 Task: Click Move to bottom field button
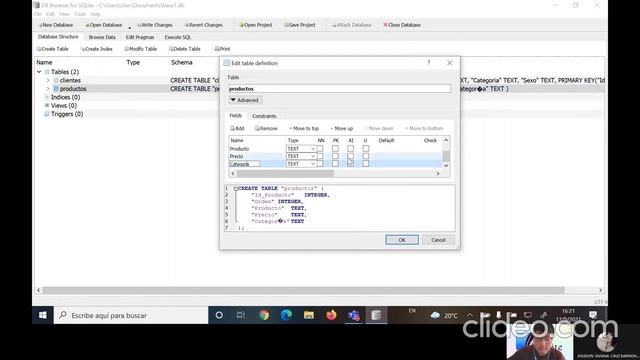click(424, 128)
